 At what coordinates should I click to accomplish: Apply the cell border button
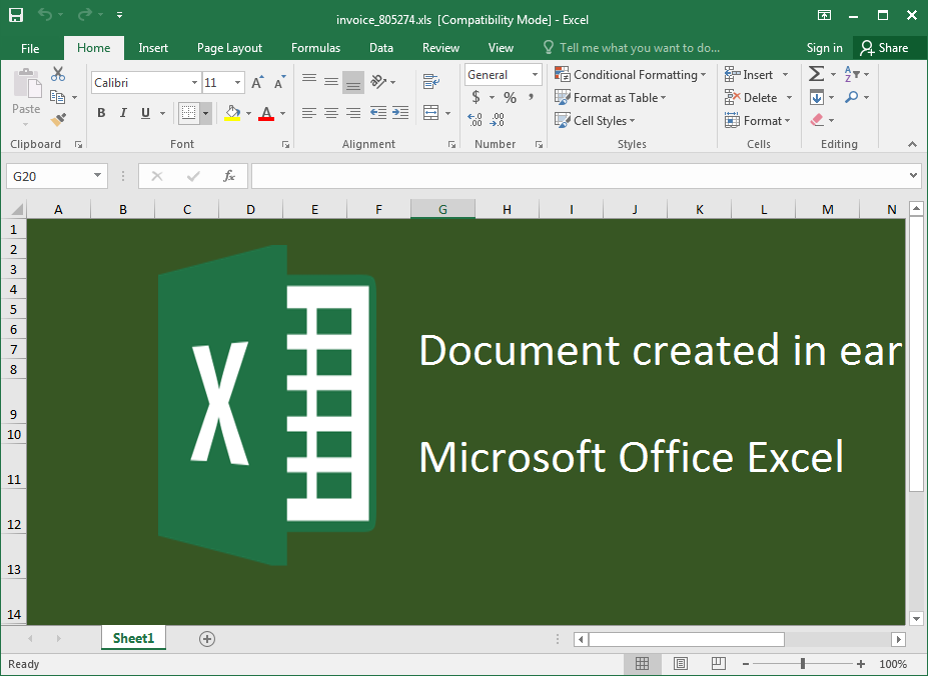pos(189,113)
